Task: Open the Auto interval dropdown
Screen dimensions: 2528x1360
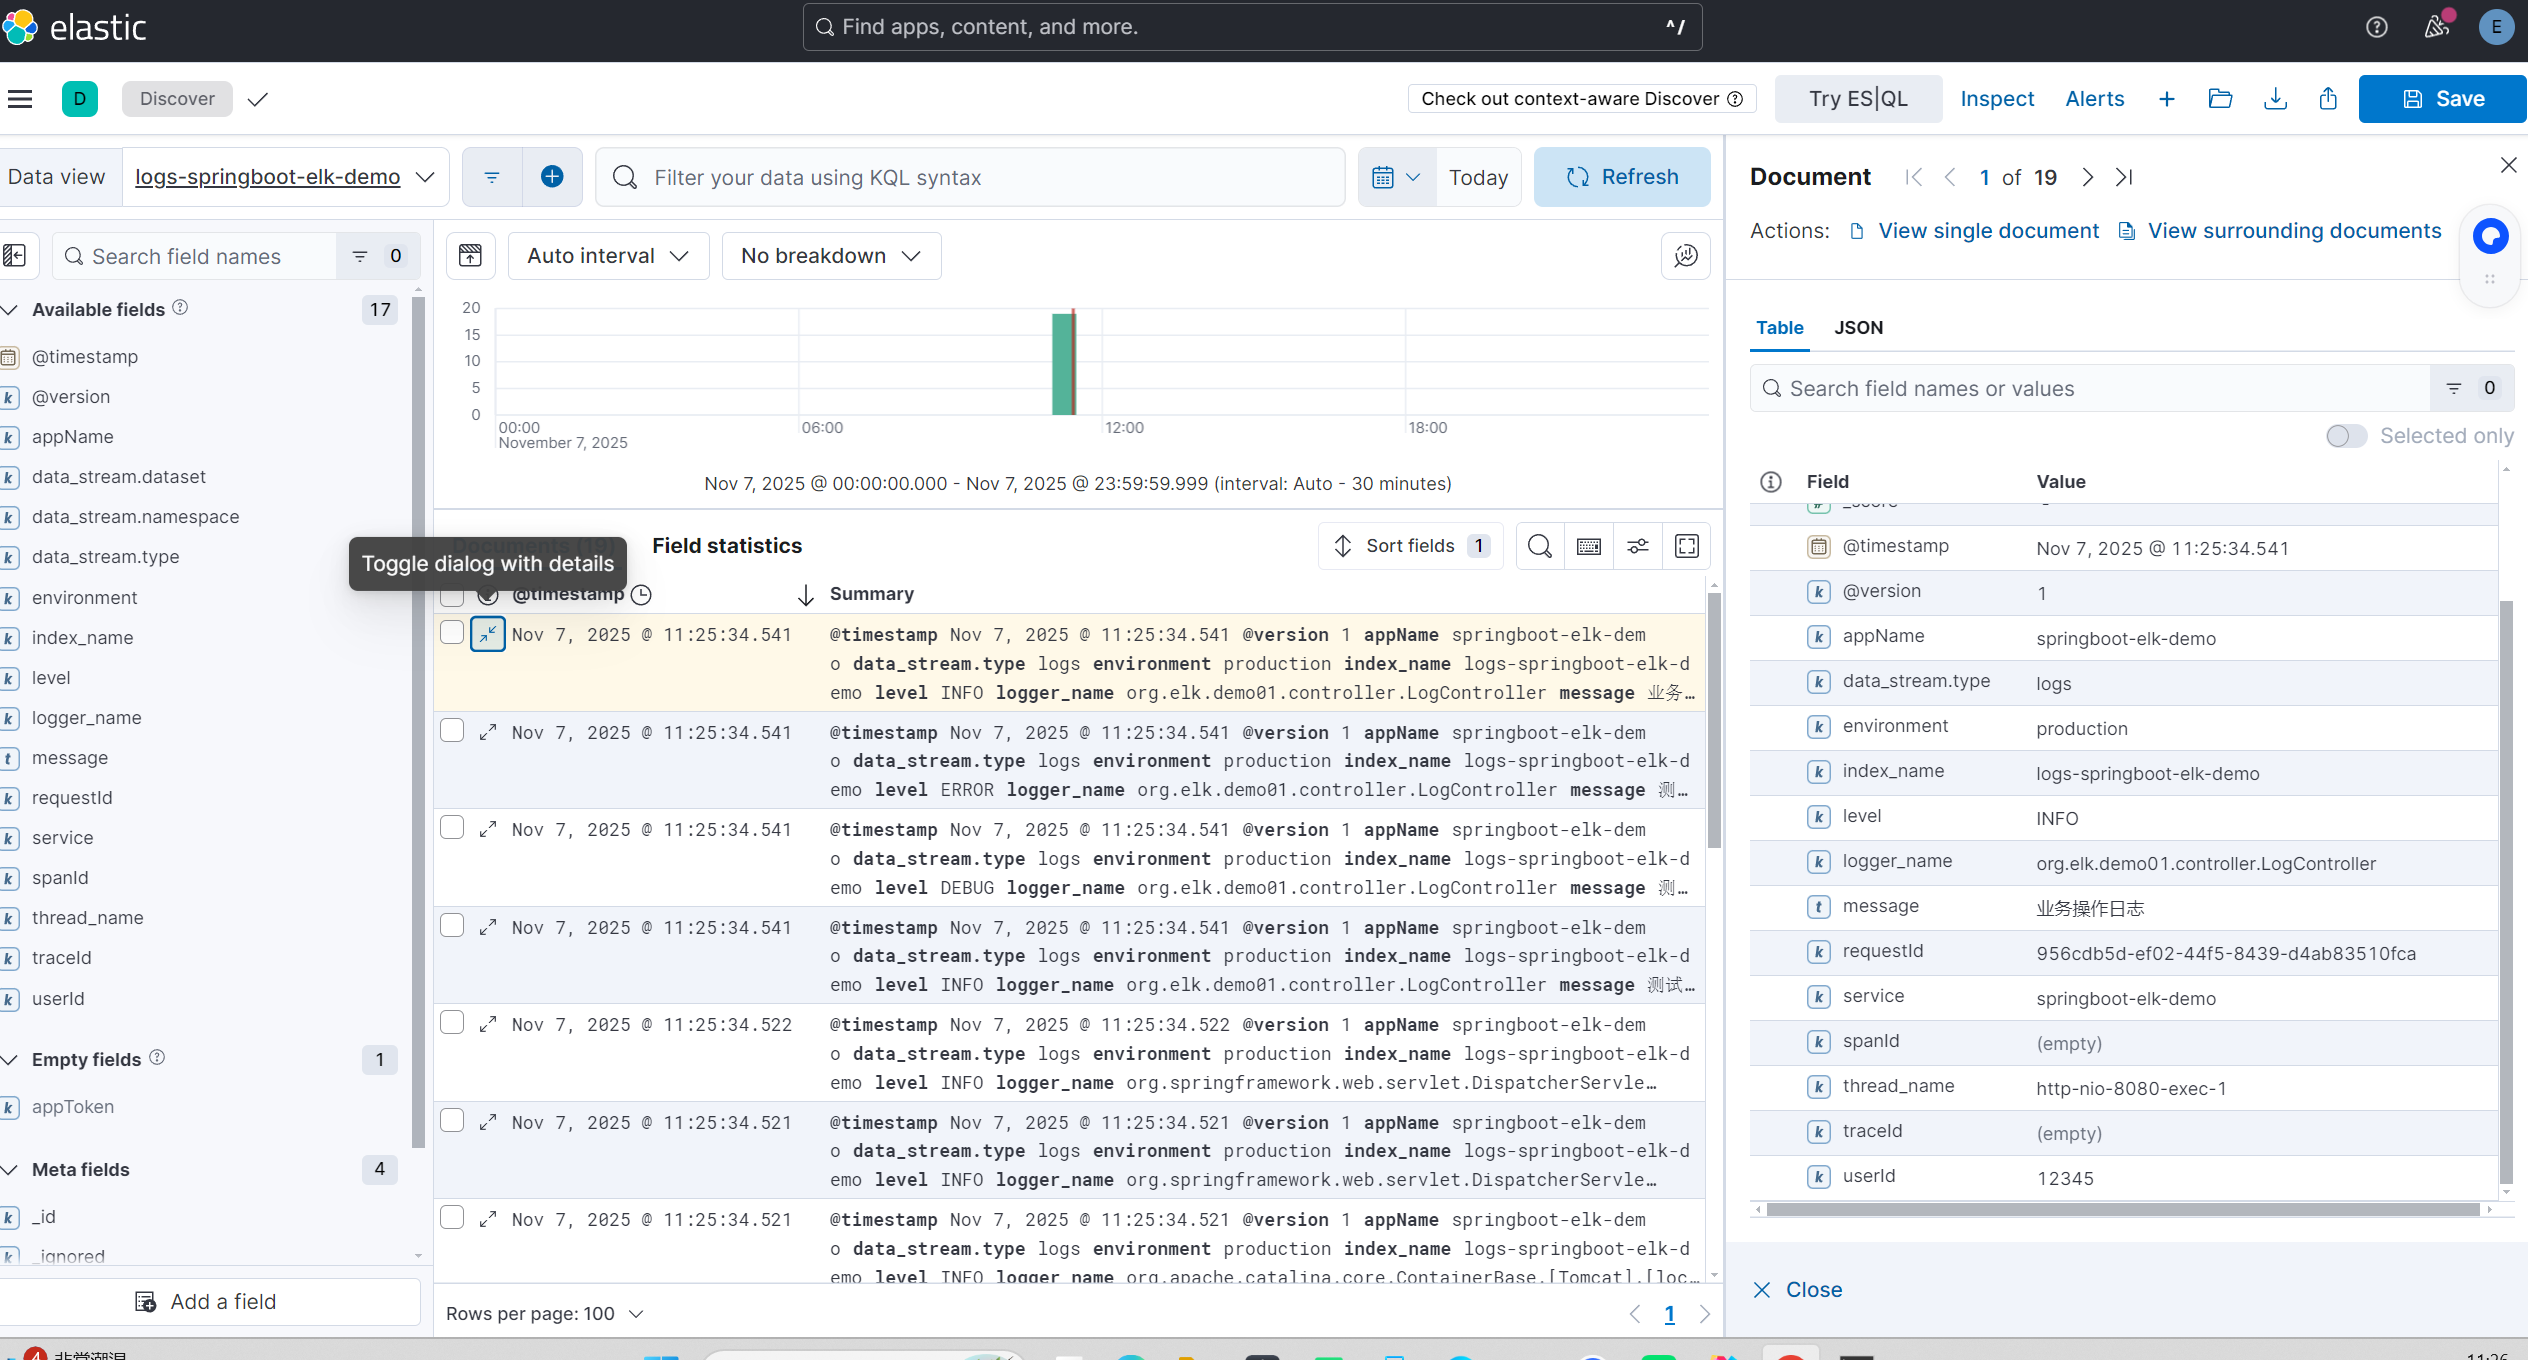Action: [x=608, y=256]
